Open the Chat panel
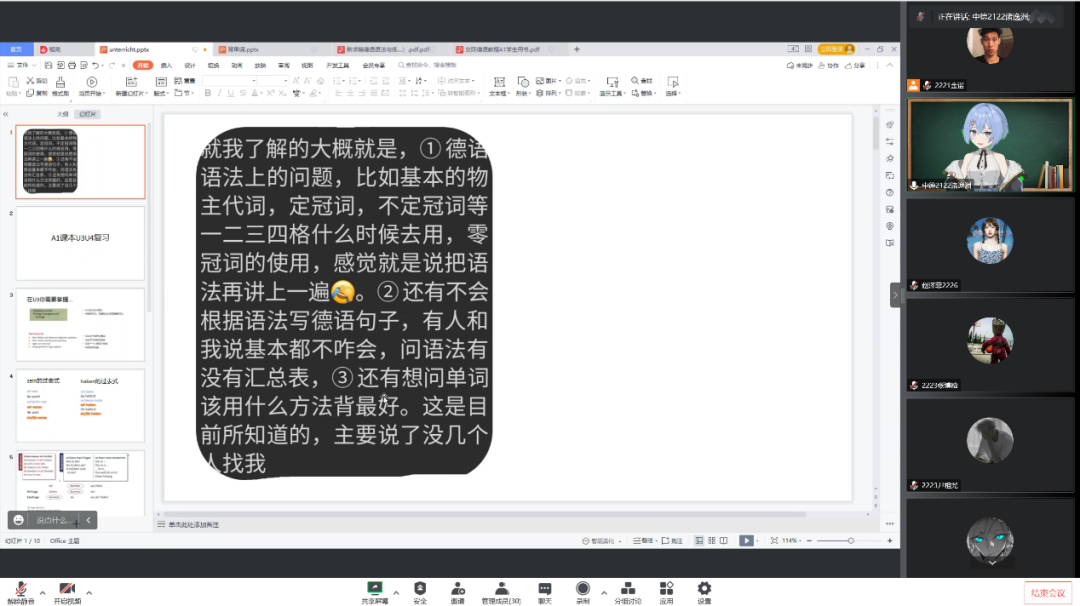 coord(544,588)
